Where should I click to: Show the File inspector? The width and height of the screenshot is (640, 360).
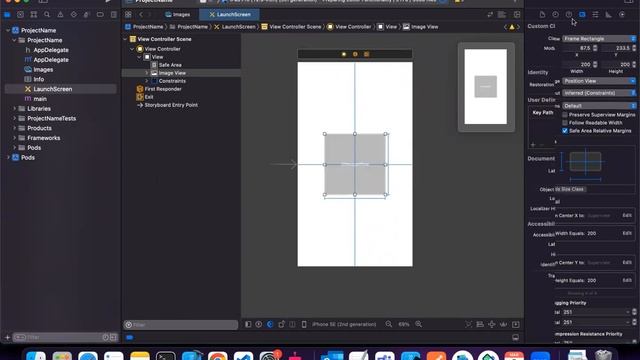542,15
